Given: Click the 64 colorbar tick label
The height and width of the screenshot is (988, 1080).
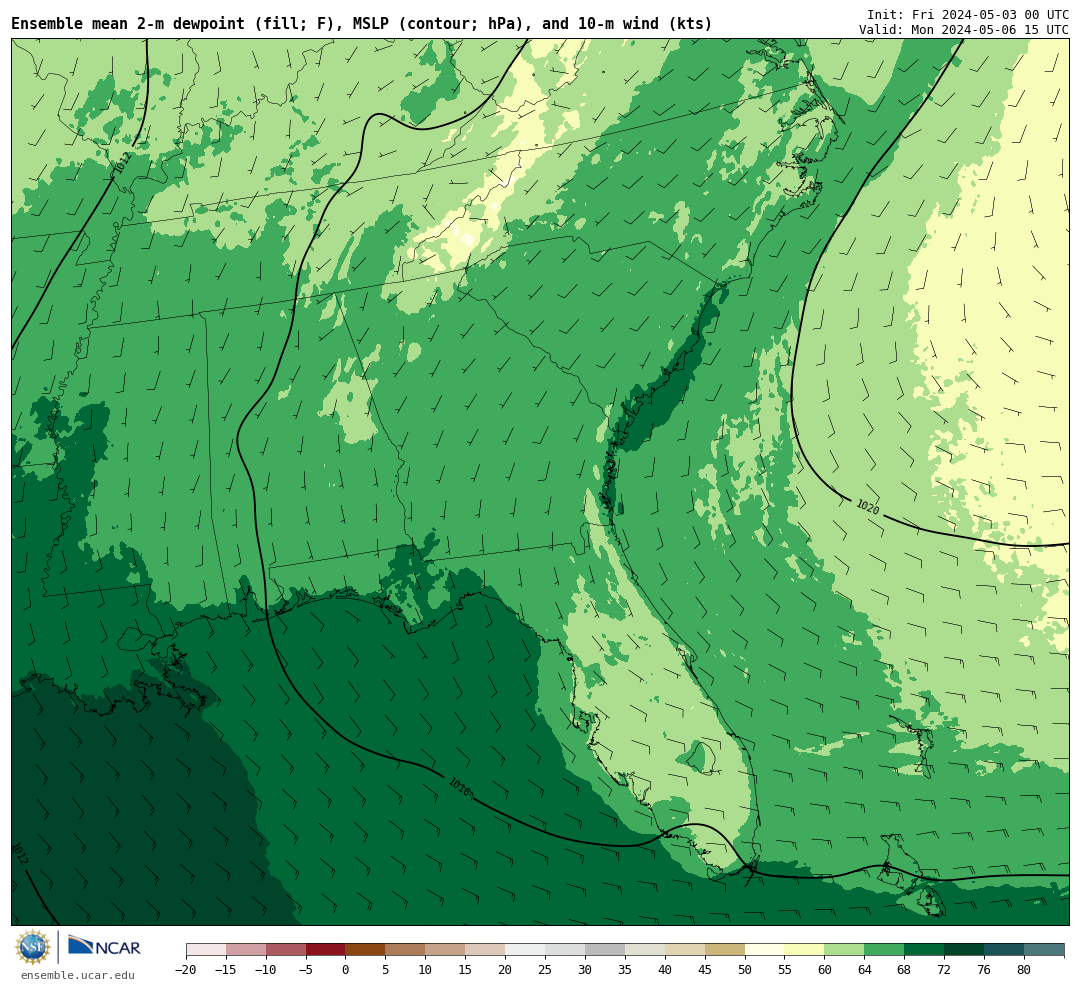Looking at the screenshot, I should pos(865,970).
